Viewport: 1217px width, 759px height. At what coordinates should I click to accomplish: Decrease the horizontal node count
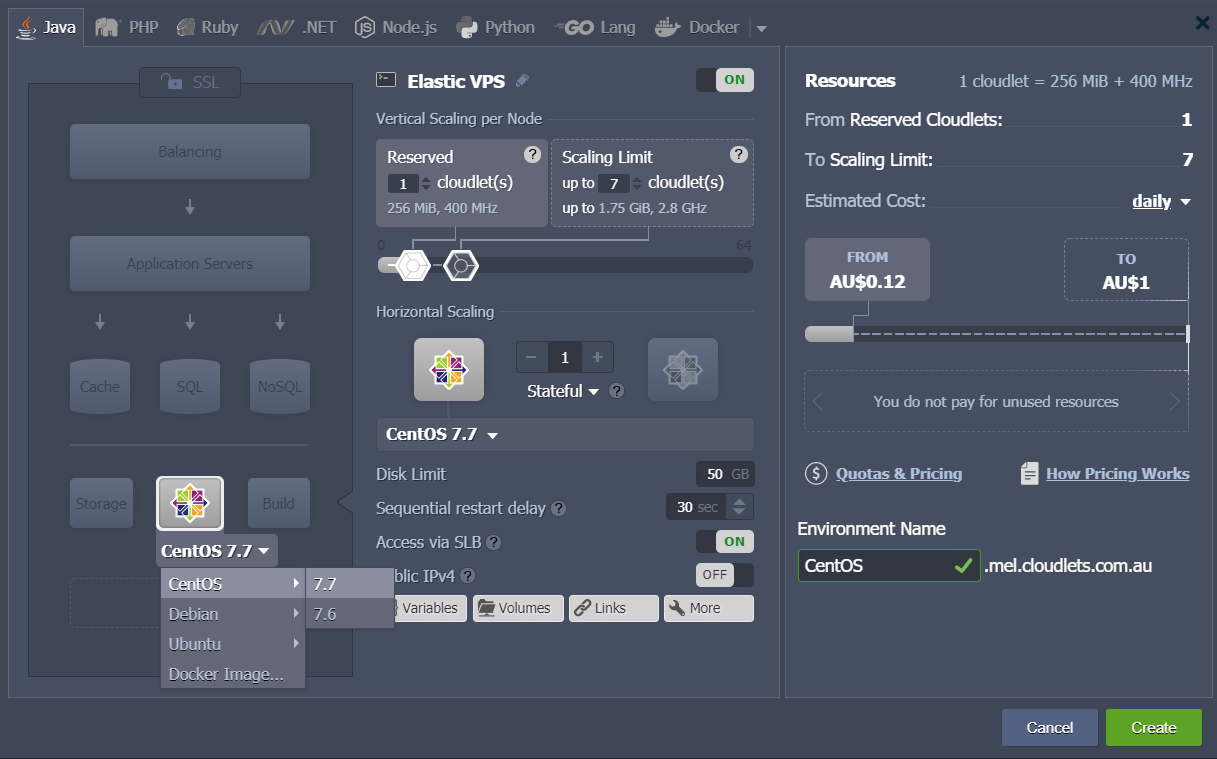[530, 357]
